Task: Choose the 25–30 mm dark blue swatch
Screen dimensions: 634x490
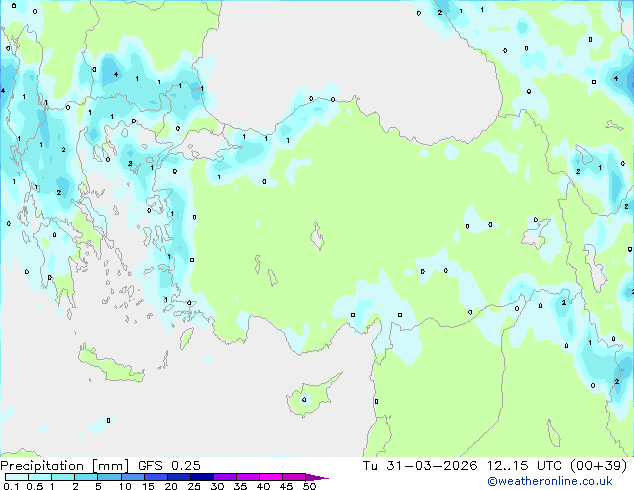Action: click(201, 477)
